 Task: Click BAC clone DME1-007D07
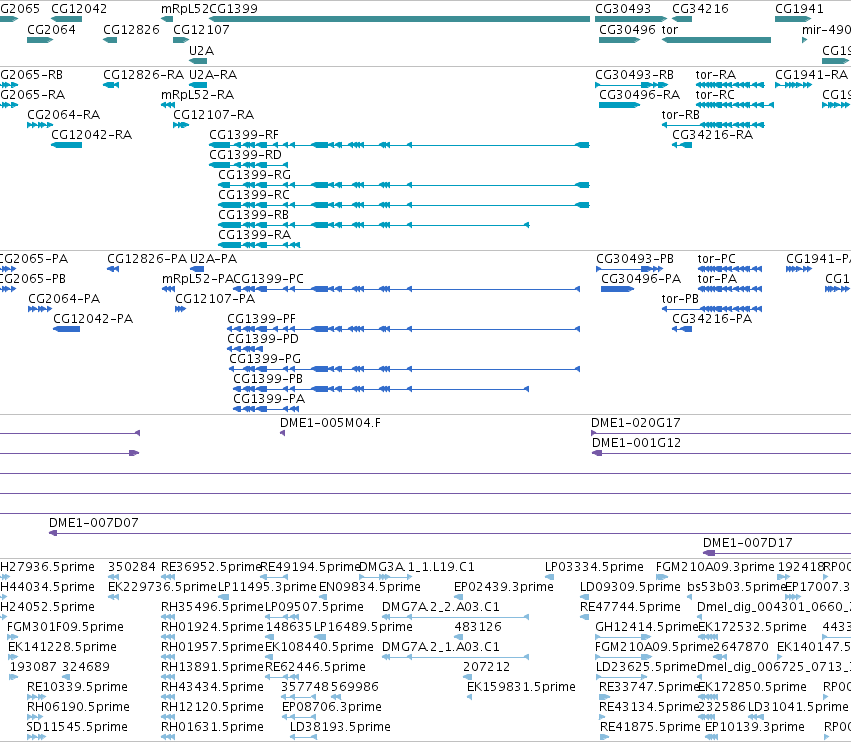[x=94, y=523]
